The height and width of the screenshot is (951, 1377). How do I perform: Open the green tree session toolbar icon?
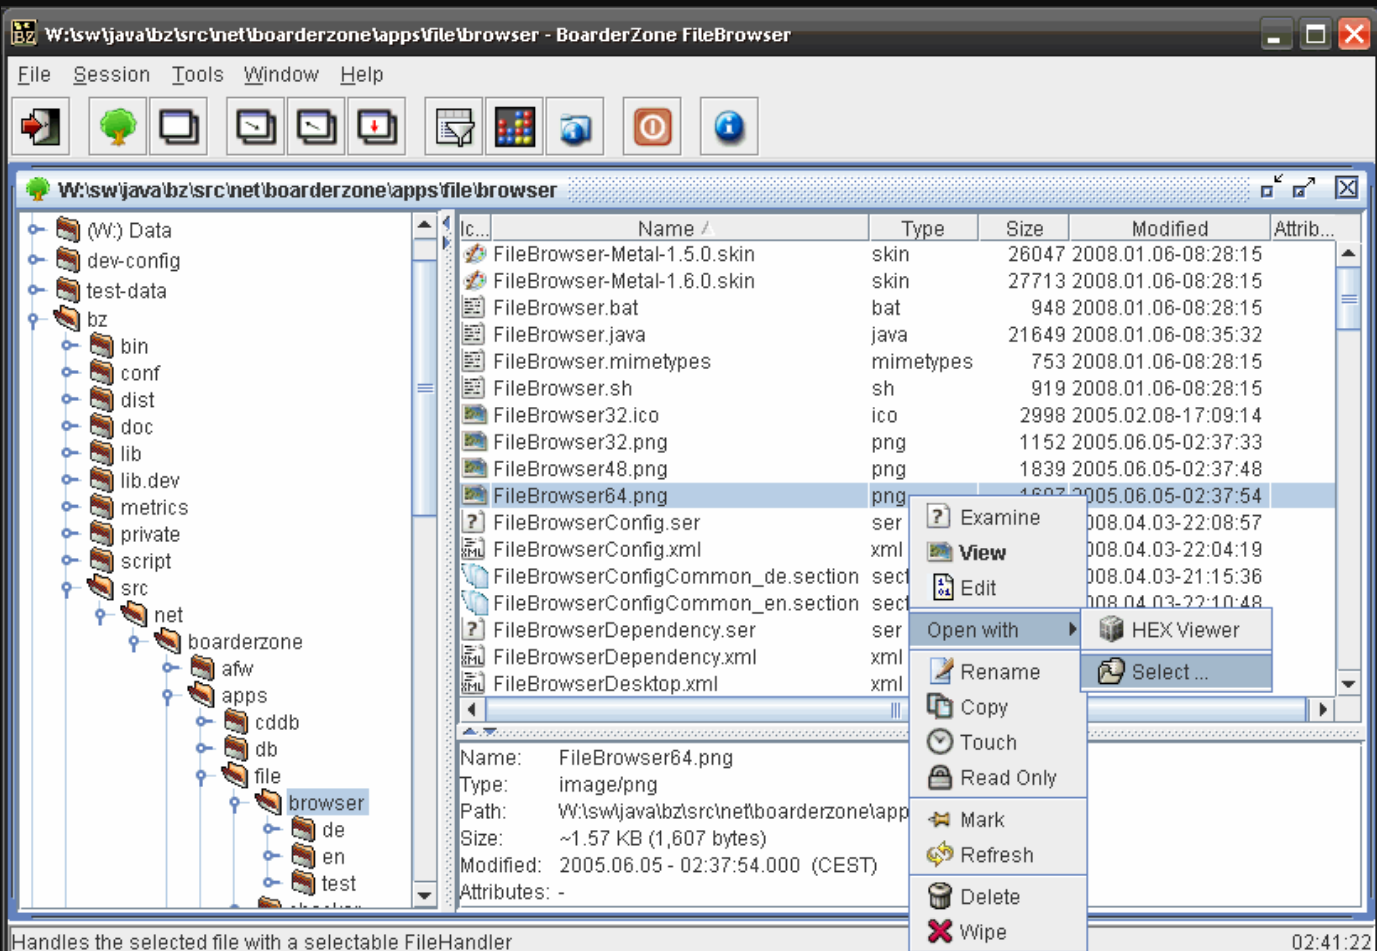coord(116,126)
